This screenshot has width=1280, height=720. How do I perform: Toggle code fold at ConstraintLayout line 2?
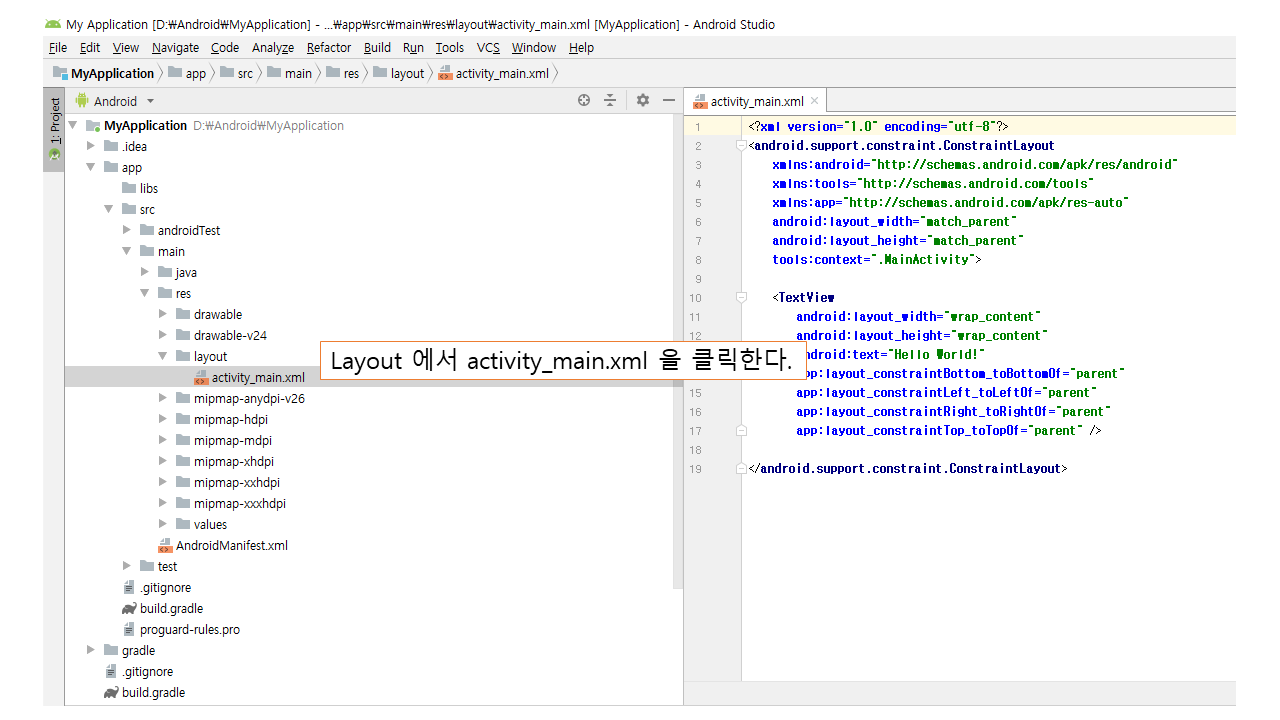[x=741, y=146]
